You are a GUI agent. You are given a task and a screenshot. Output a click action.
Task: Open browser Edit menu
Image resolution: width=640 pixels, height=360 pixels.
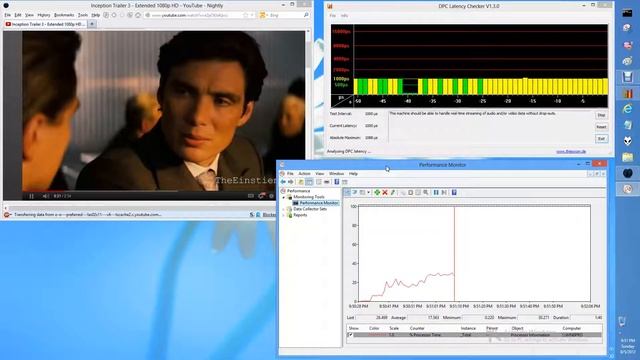18,15
